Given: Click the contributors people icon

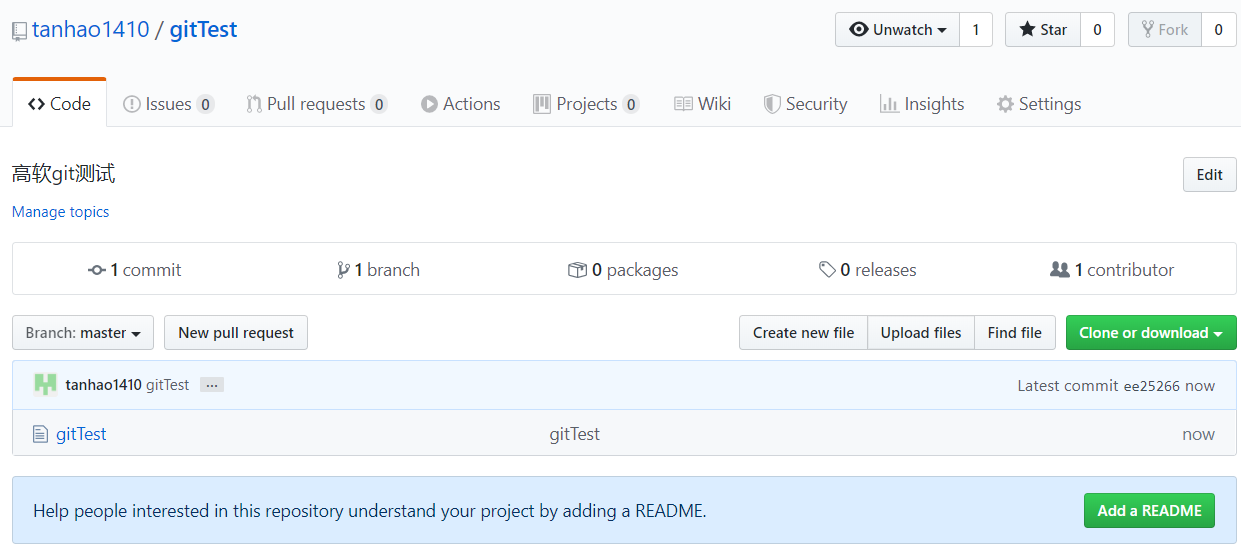Looking at the screenshot, I should [x=1060, y=270].
